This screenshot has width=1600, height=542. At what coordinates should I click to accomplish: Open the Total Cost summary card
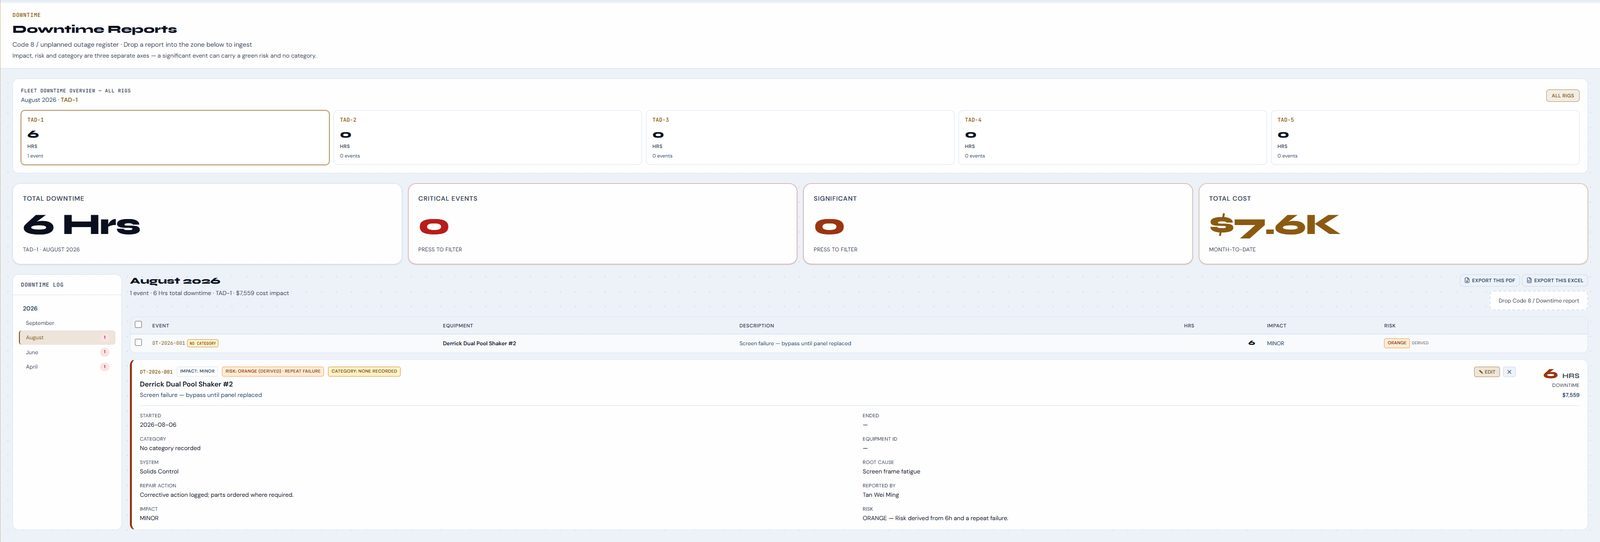point(1393,224)
